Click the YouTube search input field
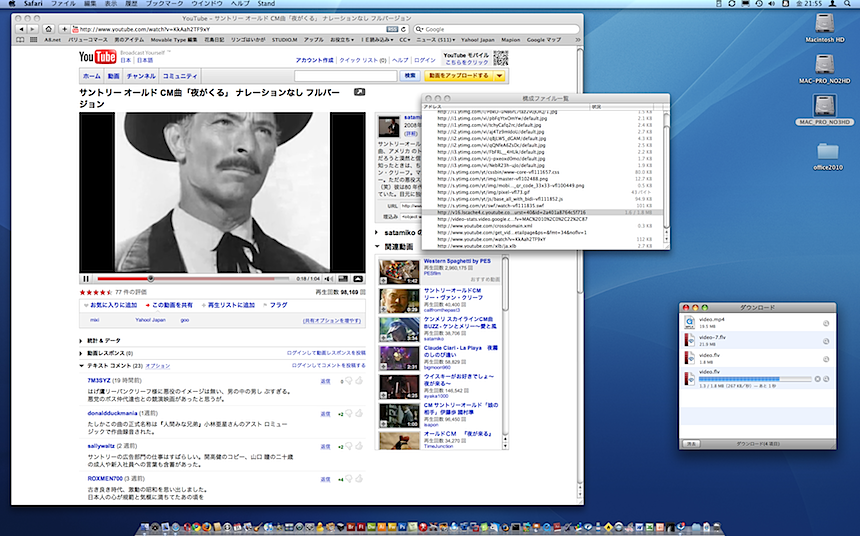 [346, 76]
